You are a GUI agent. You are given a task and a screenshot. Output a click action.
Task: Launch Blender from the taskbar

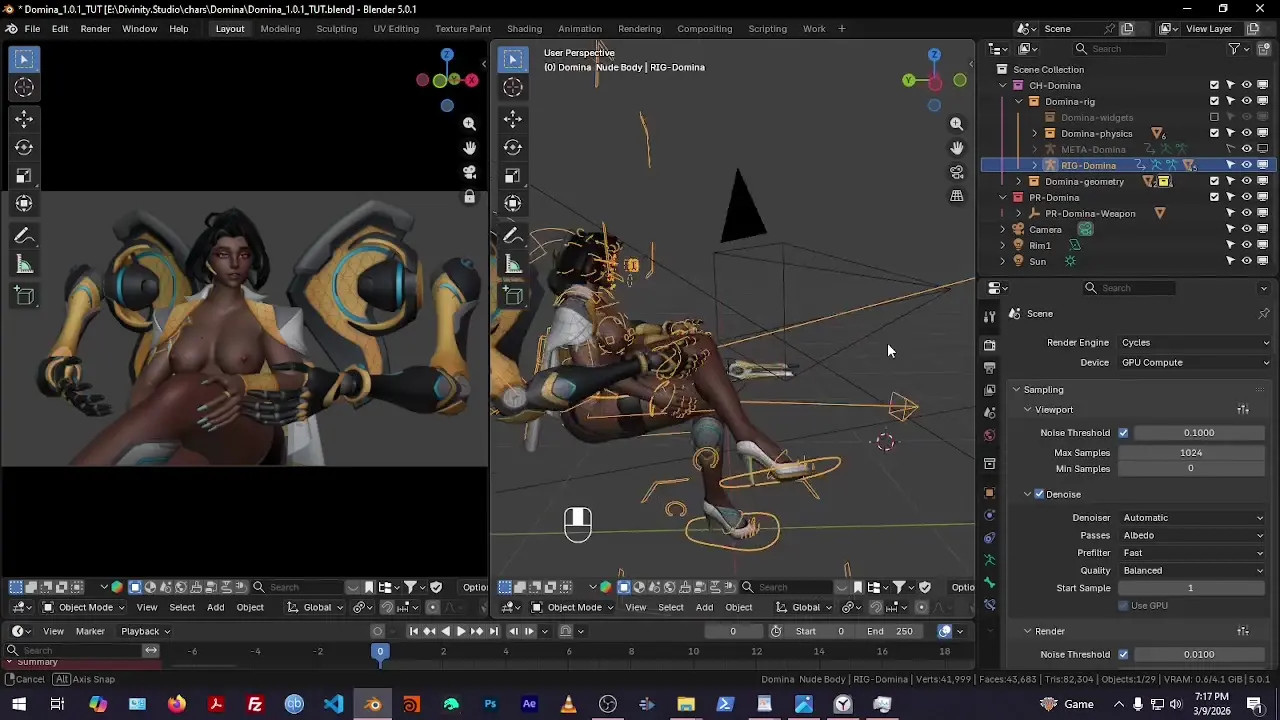(372, 704)
